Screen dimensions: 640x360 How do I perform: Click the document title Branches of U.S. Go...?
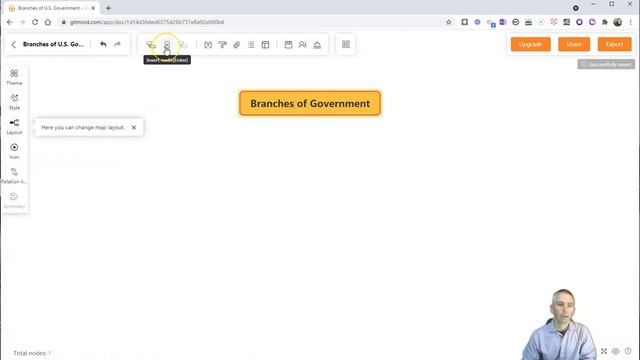(x=53, y=44)
